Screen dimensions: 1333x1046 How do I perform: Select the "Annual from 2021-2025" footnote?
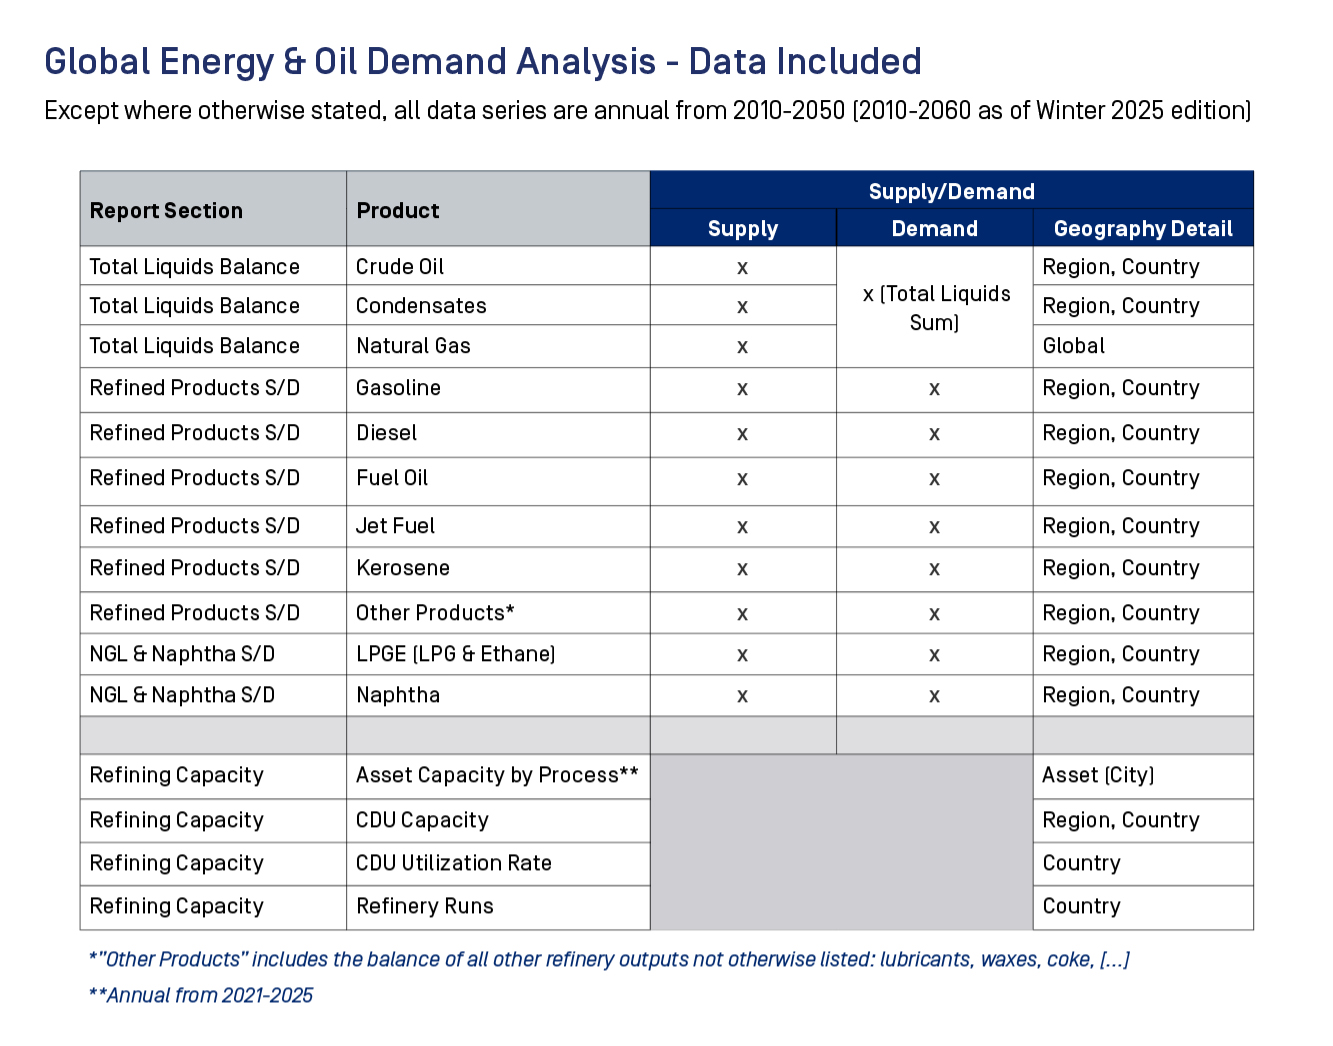point(201,996)
